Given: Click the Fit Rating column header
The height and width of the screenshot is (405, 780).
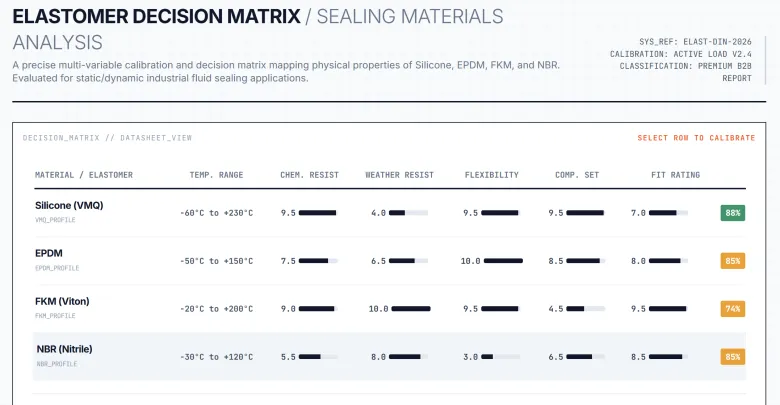Looking at the screenshot, I should pyautogui.click(x=676, y=175).
